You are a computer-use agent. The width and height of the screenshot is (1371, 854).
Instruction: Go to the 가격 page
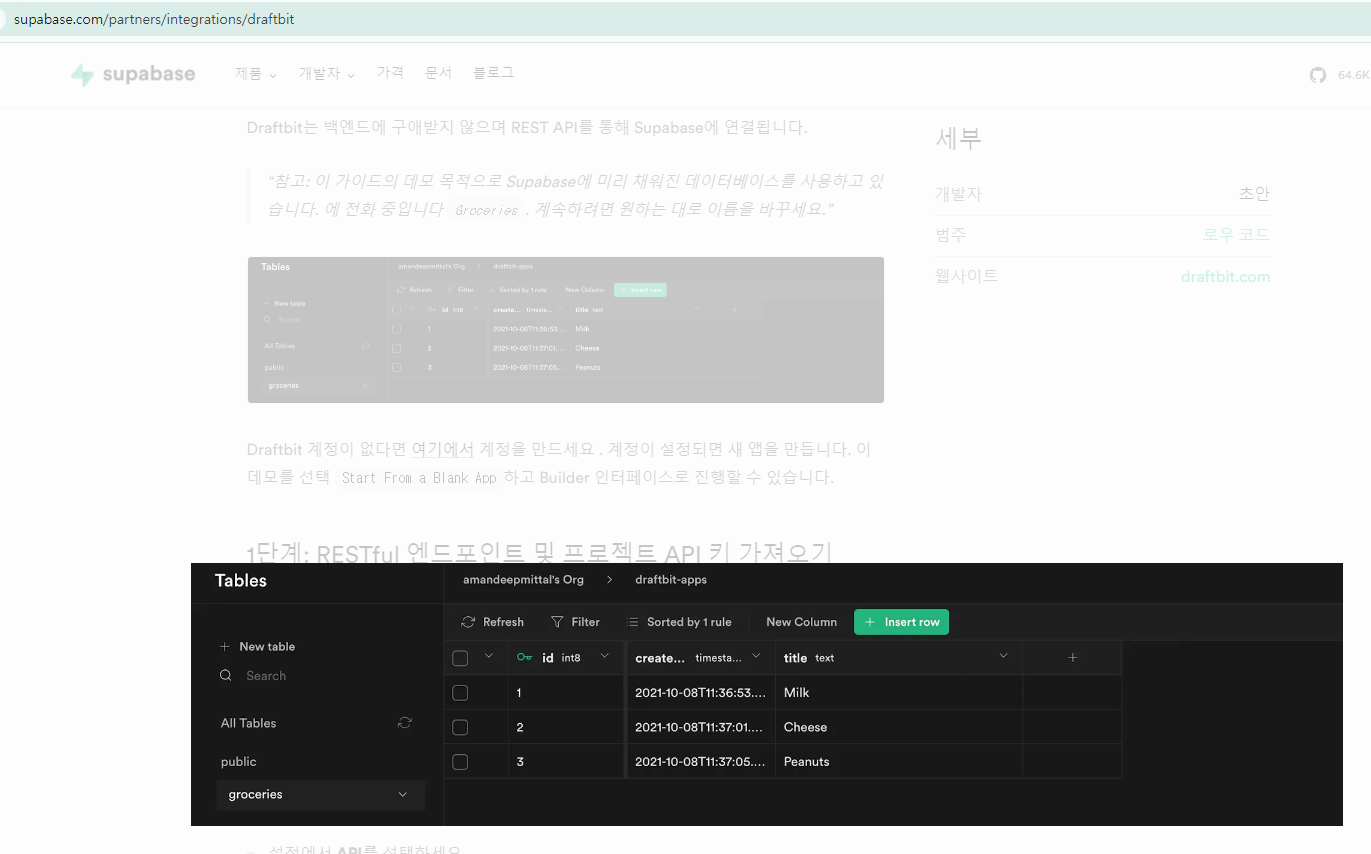pos(390,73)
